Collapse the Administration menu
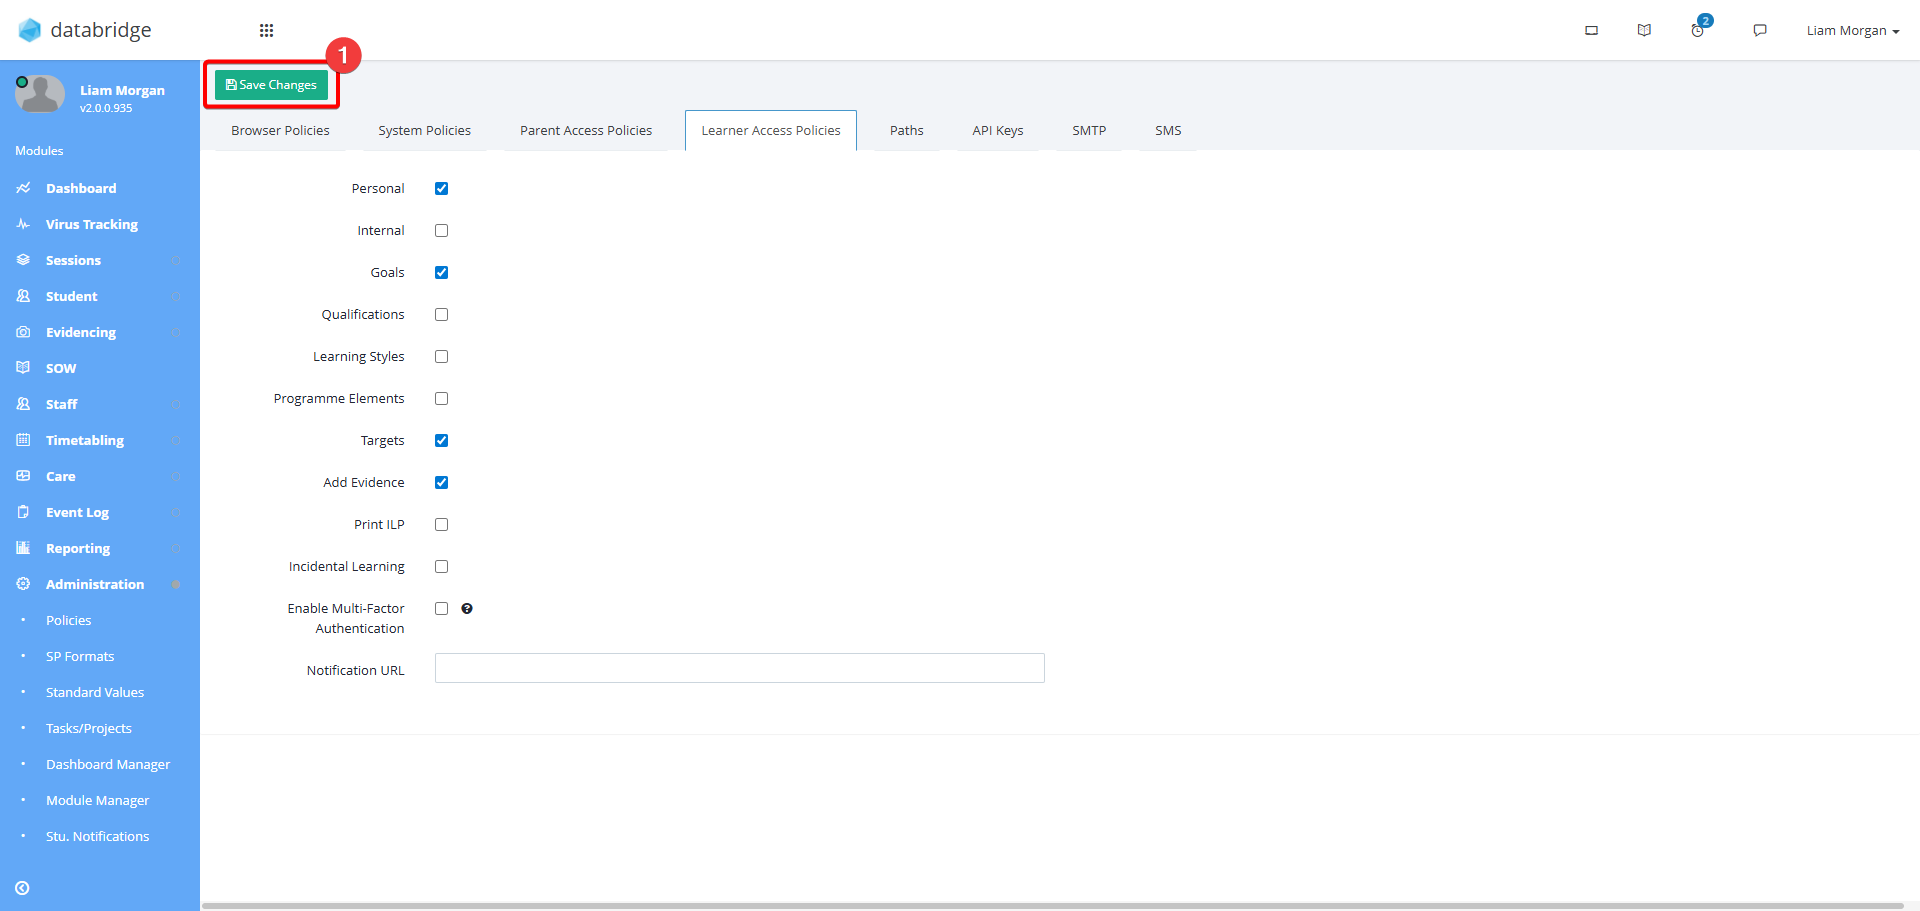 (176, 584)
